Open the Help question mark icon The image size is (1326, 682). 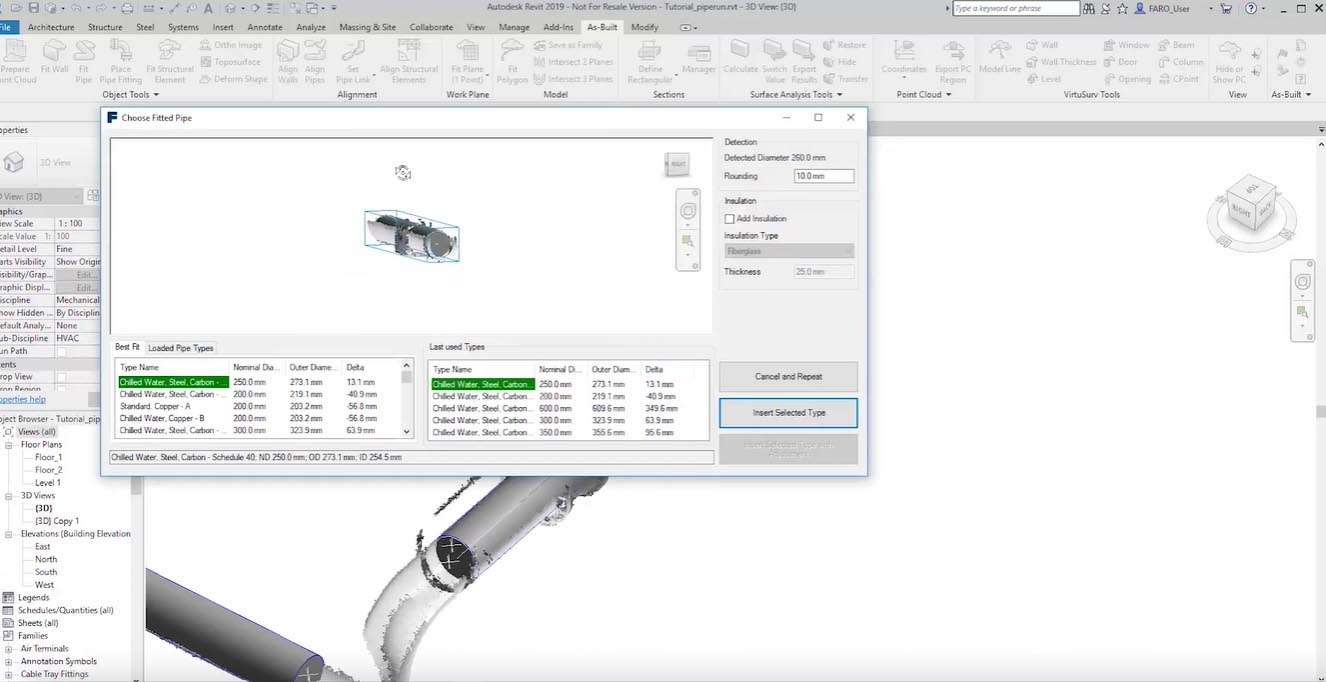tap(1251, 8)
